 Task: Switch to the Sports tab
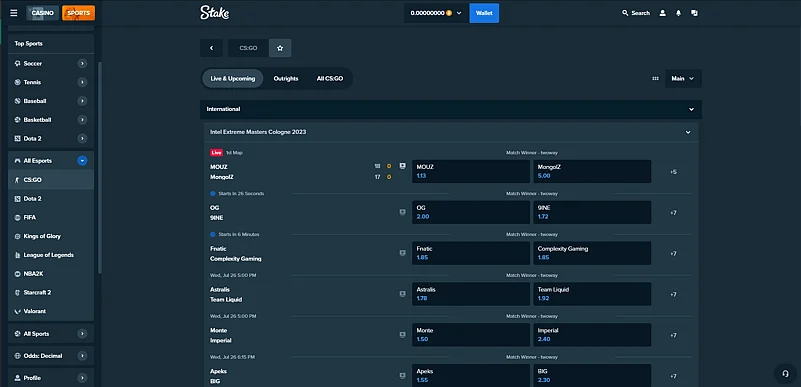(x=79, y=13)
